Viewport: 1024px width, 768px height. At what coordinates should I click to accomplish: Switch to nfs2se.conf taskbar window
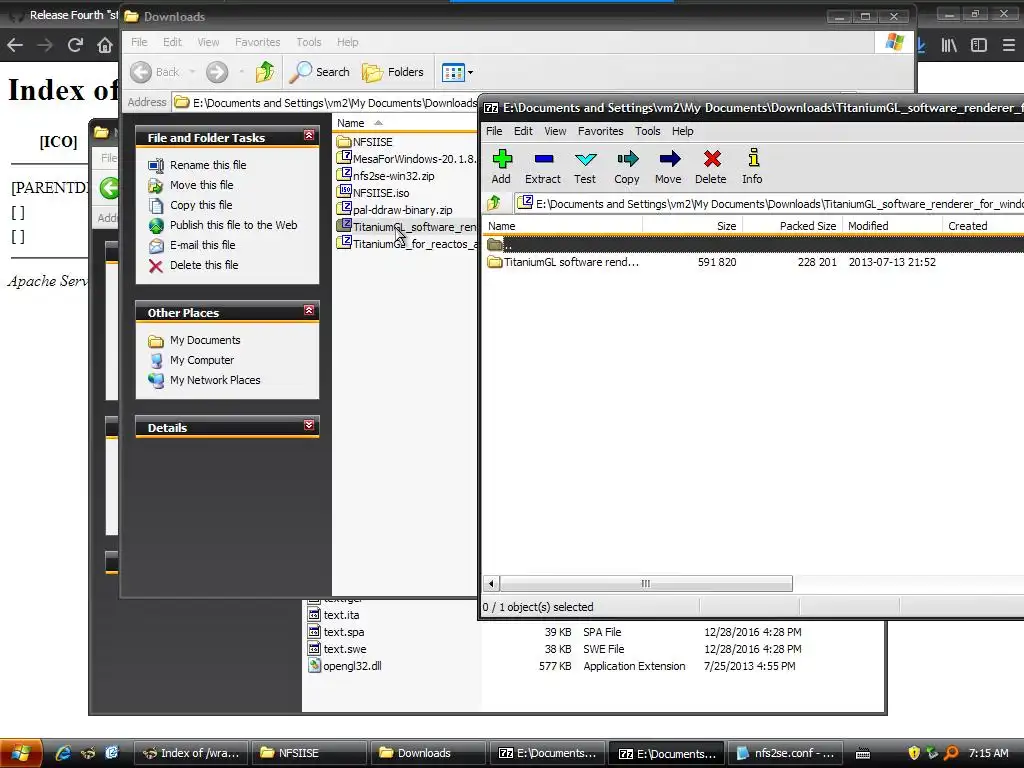786,753
